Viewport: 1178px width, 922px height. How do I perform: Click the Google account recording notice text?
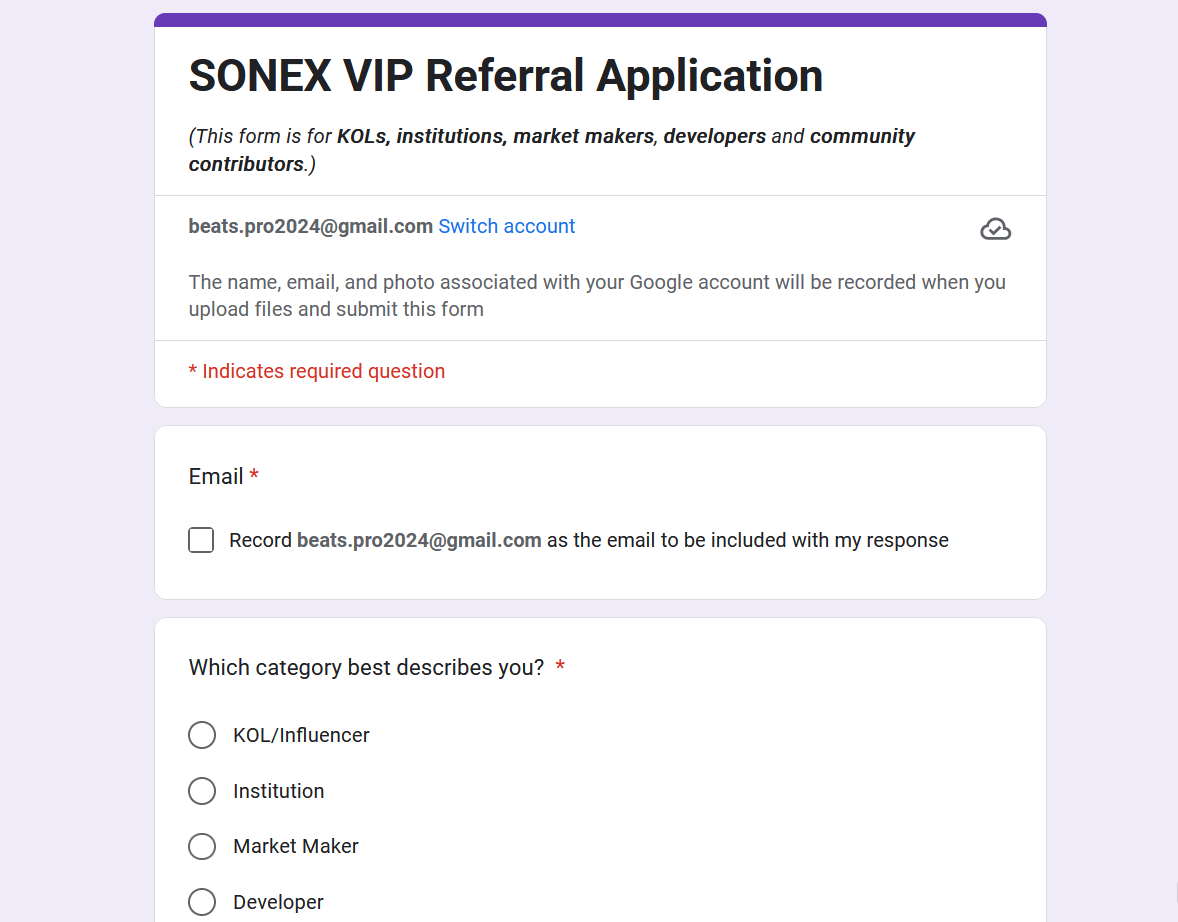click(x=597, y=295)
